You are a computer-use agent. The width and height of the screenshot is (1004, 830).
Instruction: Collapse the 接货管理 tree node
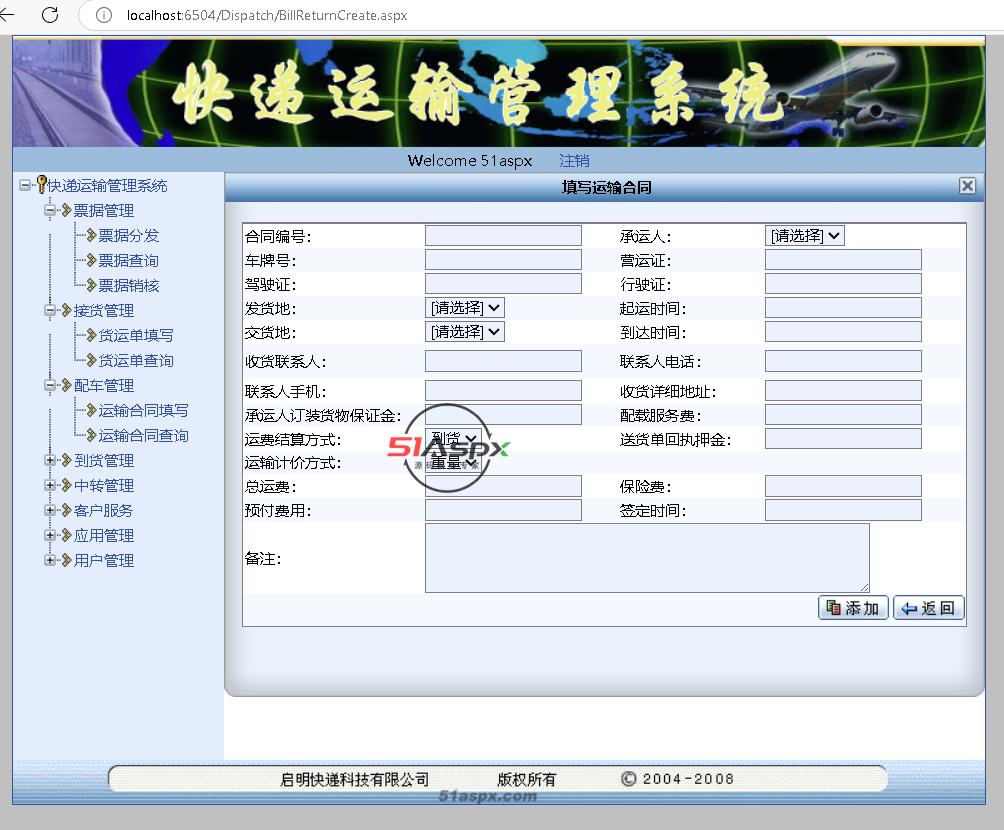point(50,310)
